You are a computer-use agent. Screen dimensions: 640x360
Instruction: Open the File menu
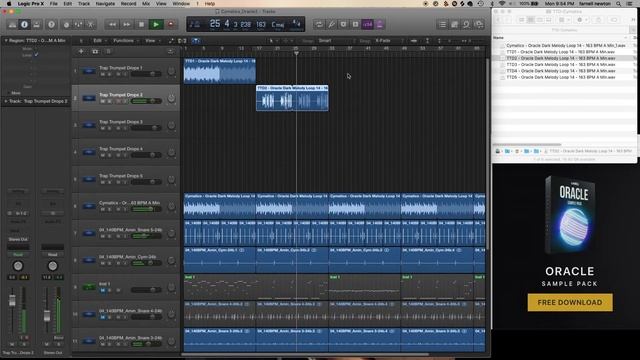53,4
